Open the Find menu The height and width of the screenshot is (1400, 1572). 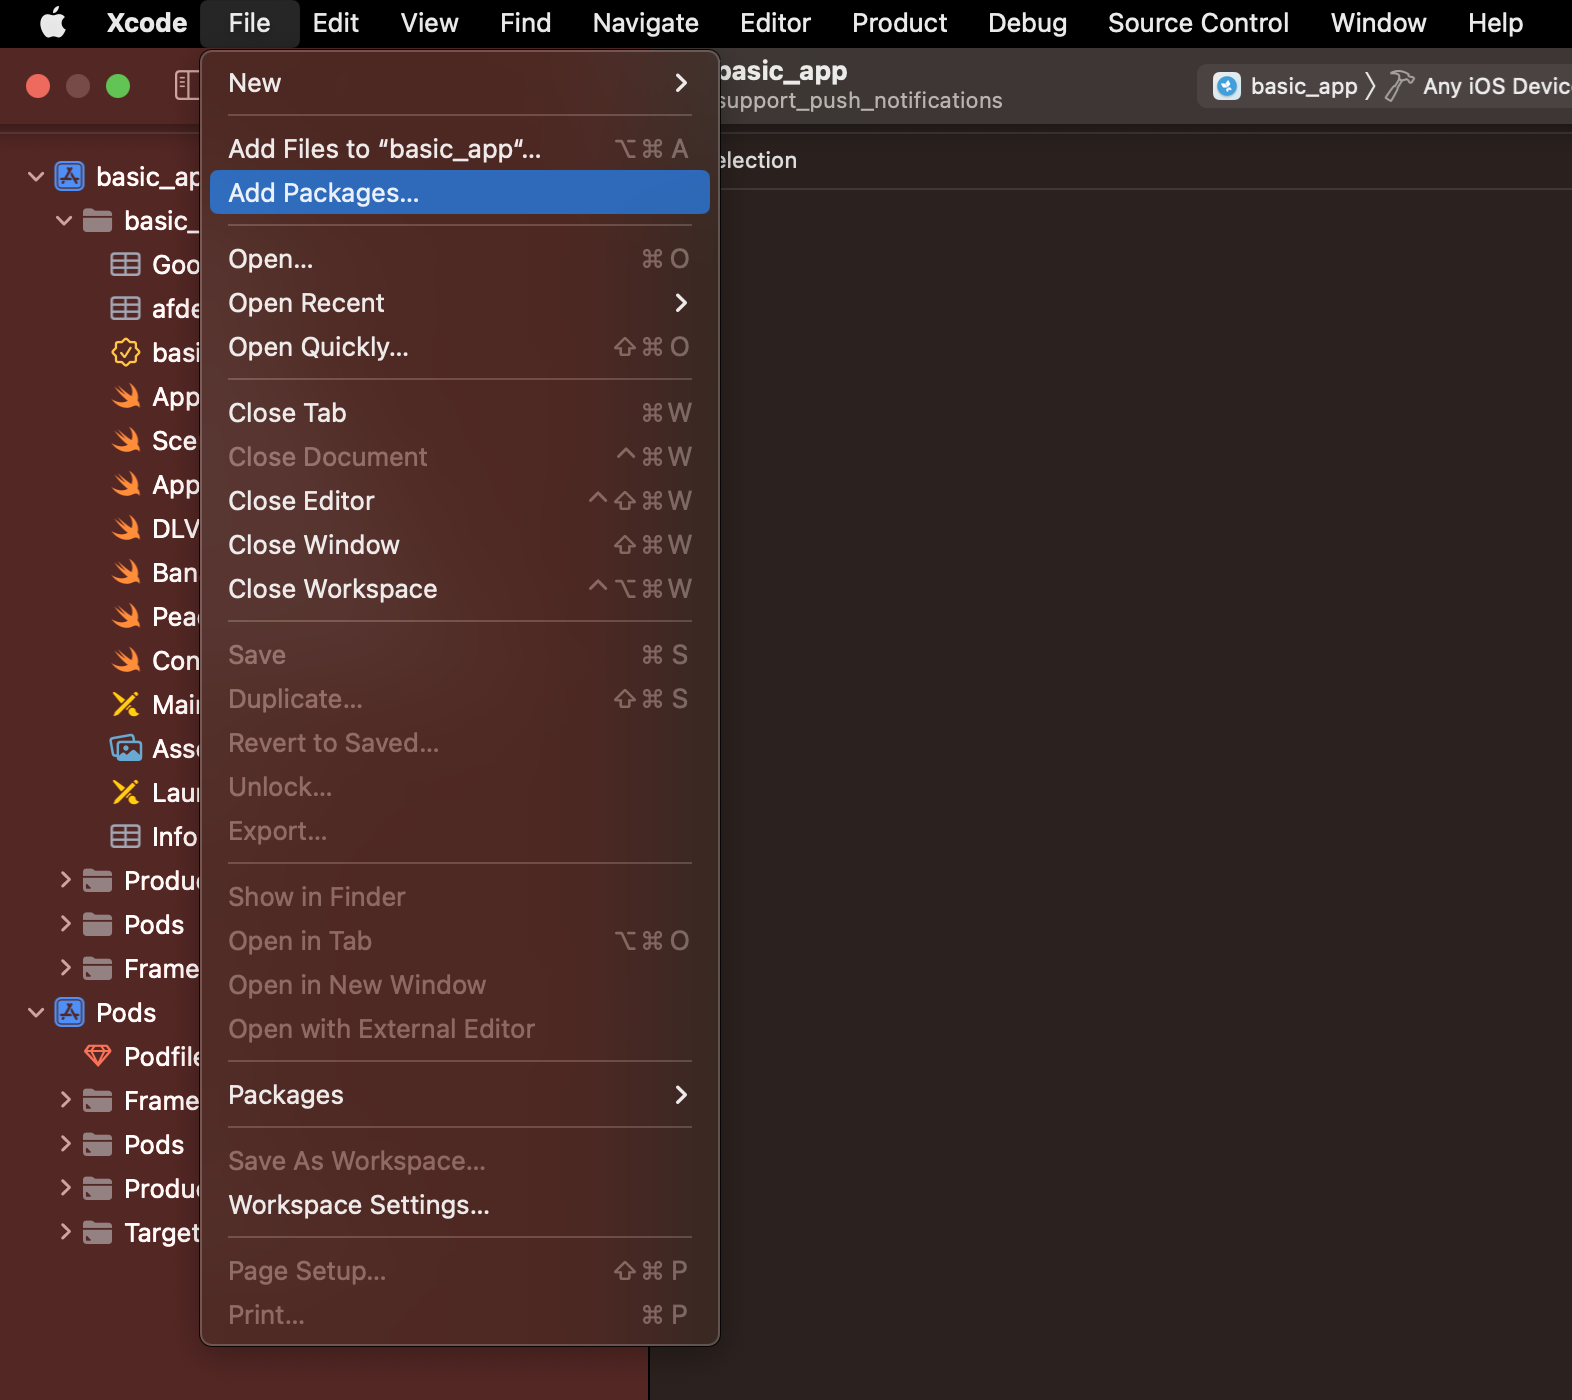click(x=526, y=23)
